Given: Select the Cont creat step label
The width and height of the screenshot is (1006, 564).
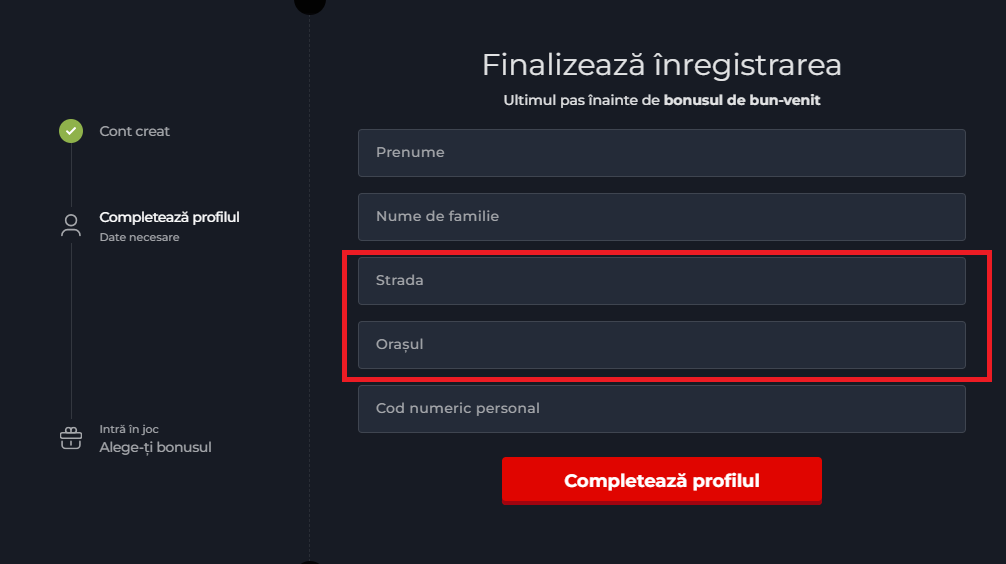Looking at the screenshot, I should (x=135, y=131).
